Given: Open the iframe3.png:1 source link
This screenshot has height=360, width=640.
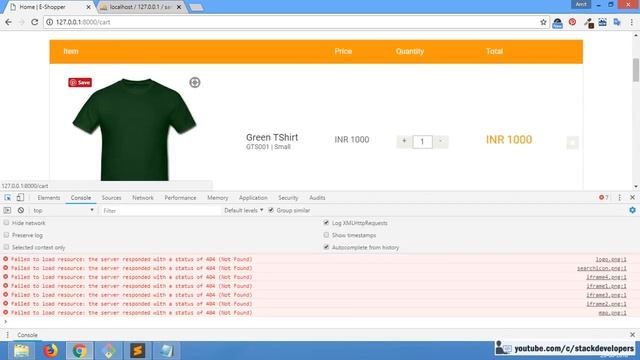Looking at the screenshot, I should pyautogui.click(x=606, y=295).
